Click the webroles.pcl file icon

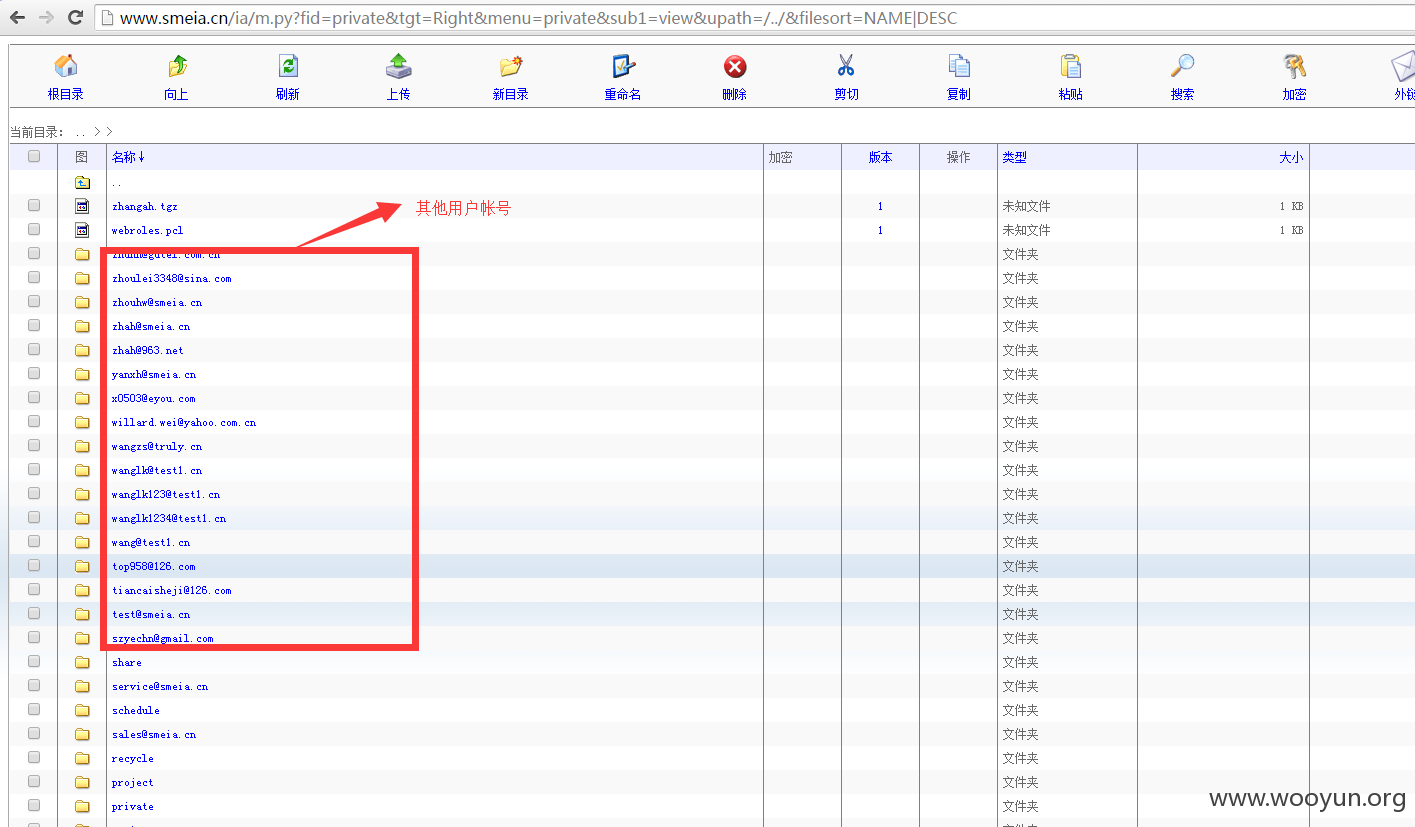tap(82, 230)
